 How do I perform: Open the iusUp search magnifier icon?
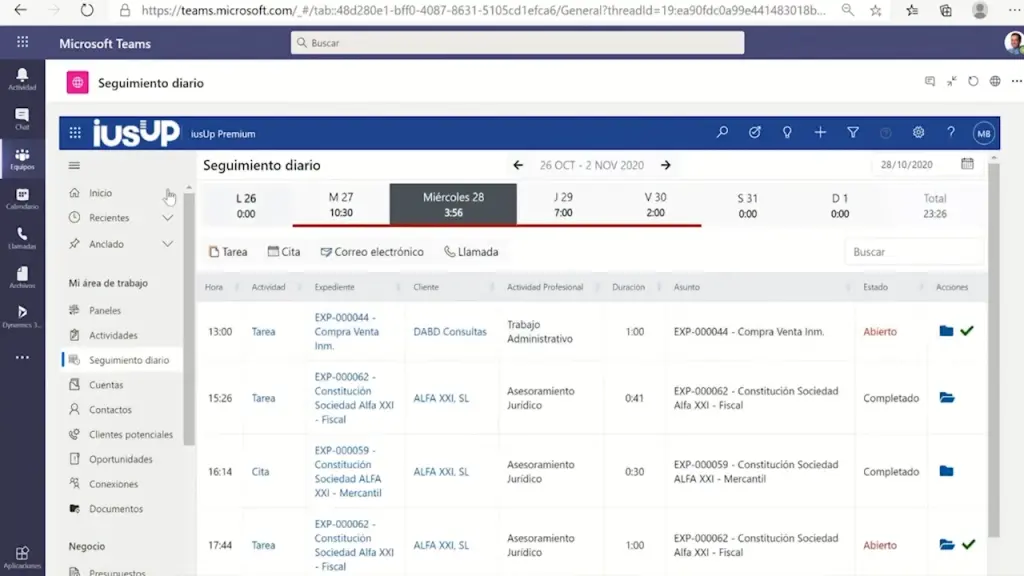click(722, 133)
